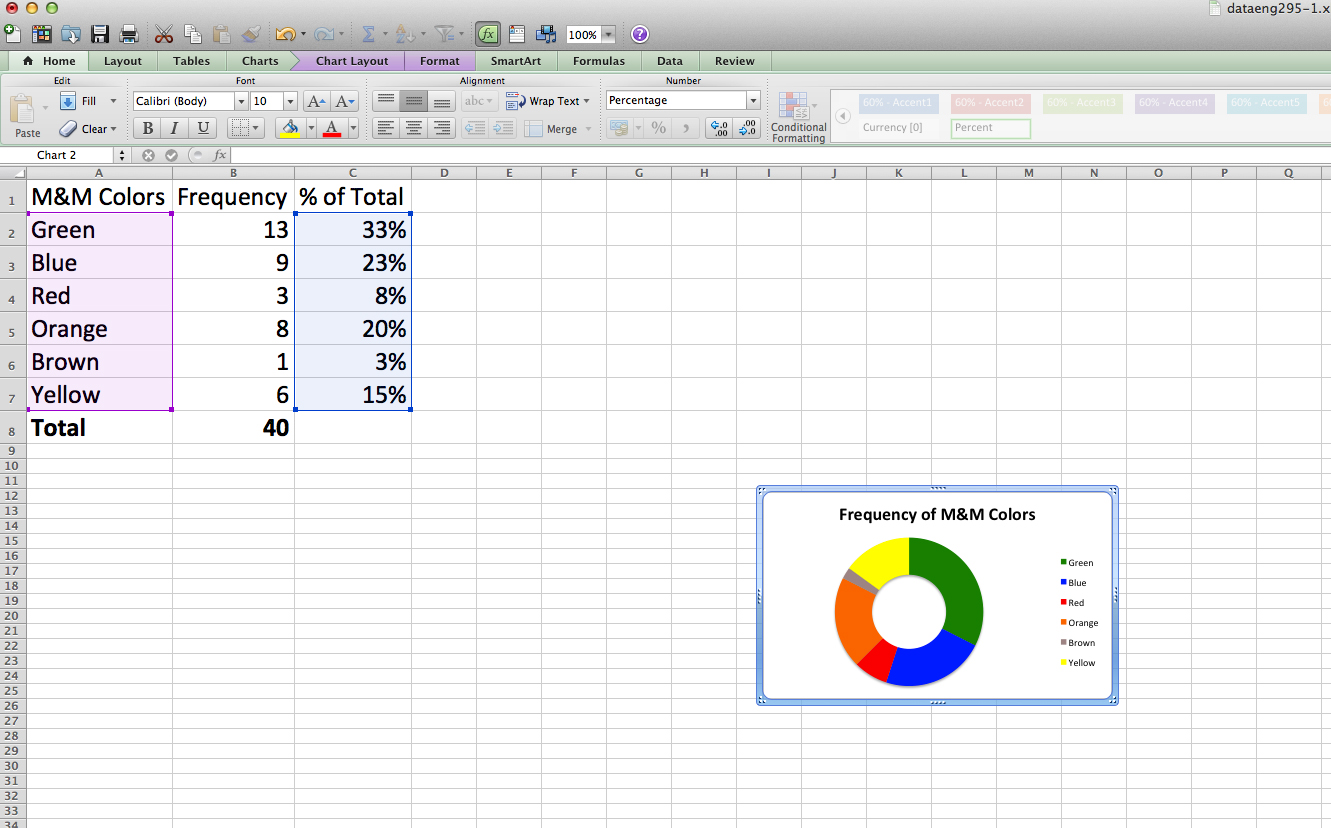Toggle Underline formatting

tap(203, 128)
